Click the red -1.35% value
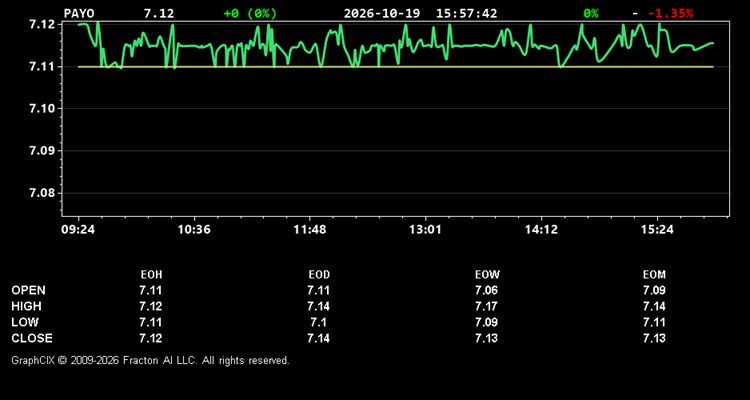 670,13
